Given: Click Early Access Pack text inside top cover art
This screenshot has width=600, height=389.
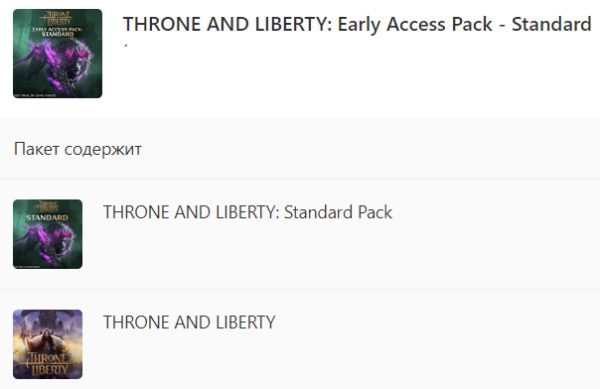Looking at the screenshot, I should point(57,31).
